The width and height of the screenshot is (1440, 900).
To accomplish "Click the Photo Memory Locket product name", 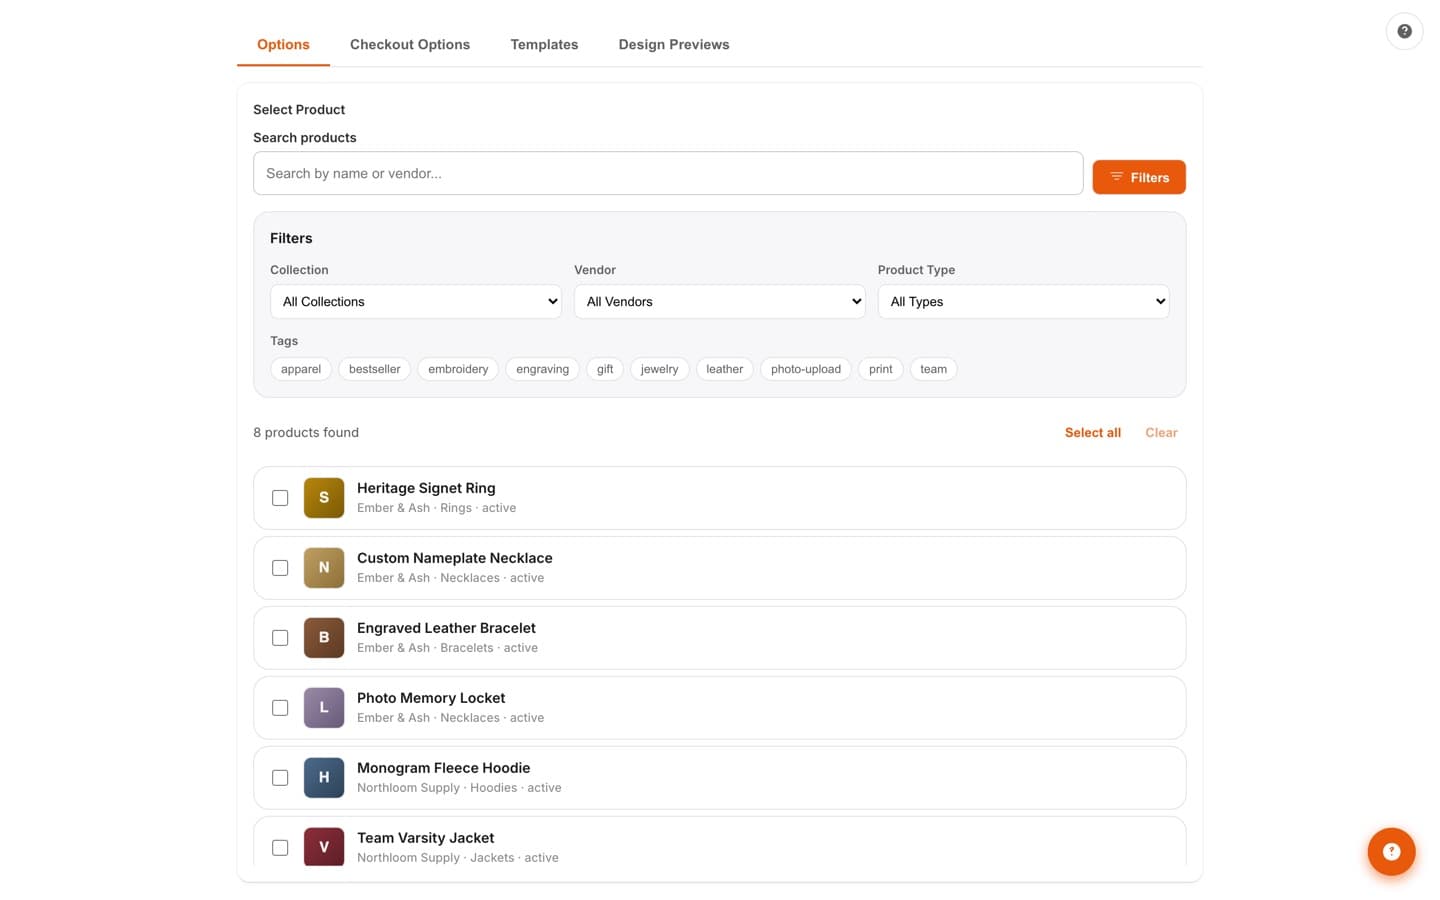I will [431, 698].
